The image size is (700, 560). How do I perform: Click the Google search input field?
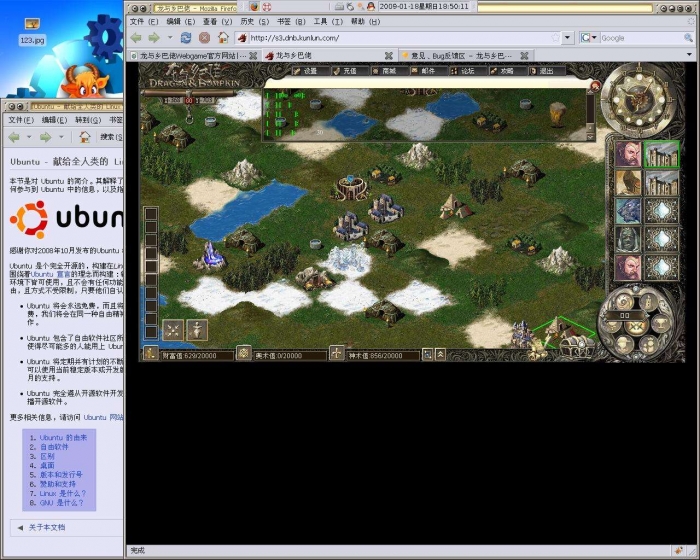pos(642,38)
